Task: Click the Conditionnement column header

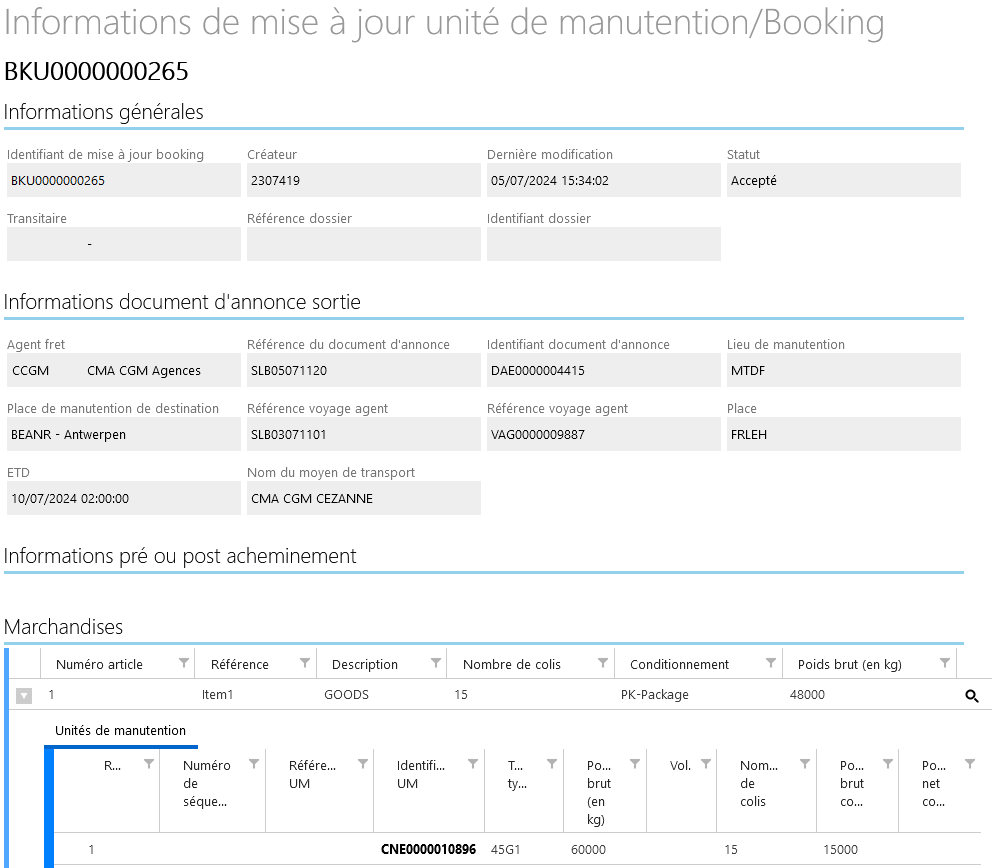Action: (679, 664)
